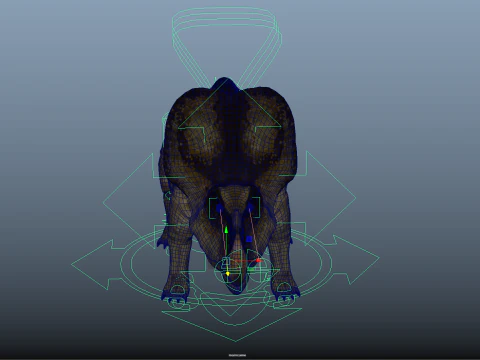
Task: Select the red X-axis manipulator handle
Action: [x=258, y=260]
